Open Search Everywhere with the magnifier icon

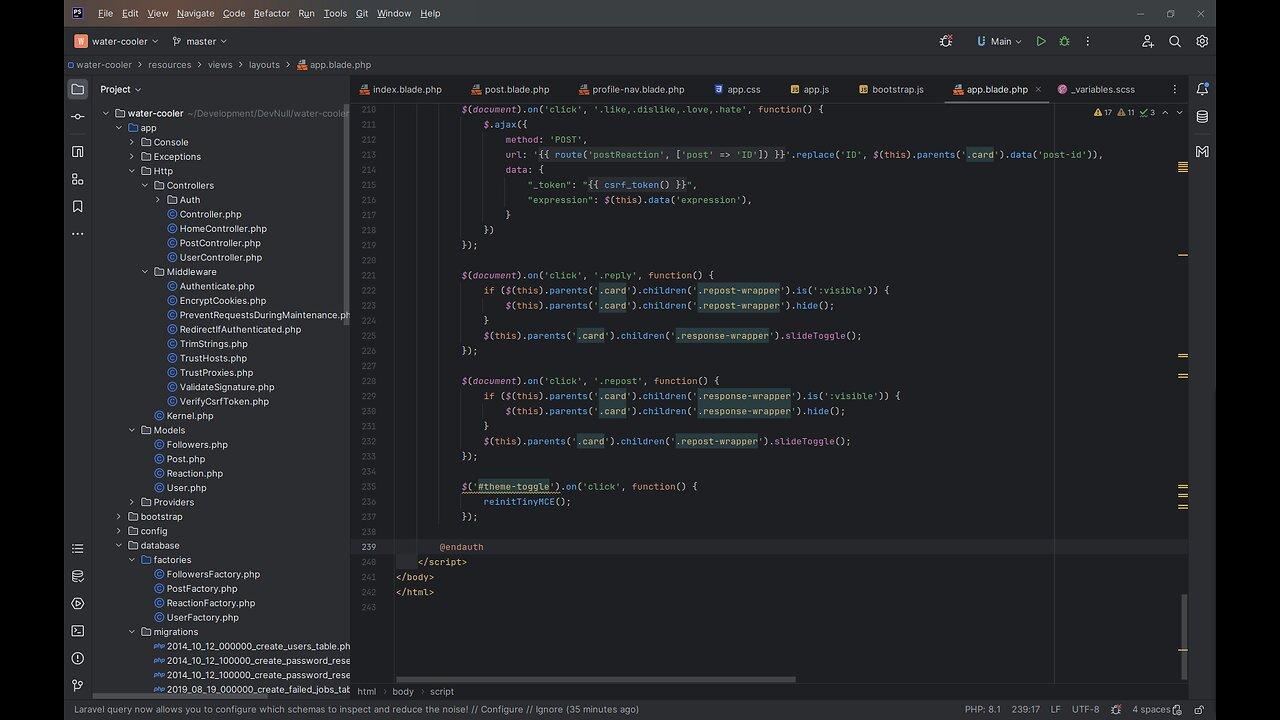pos(1175,41)
